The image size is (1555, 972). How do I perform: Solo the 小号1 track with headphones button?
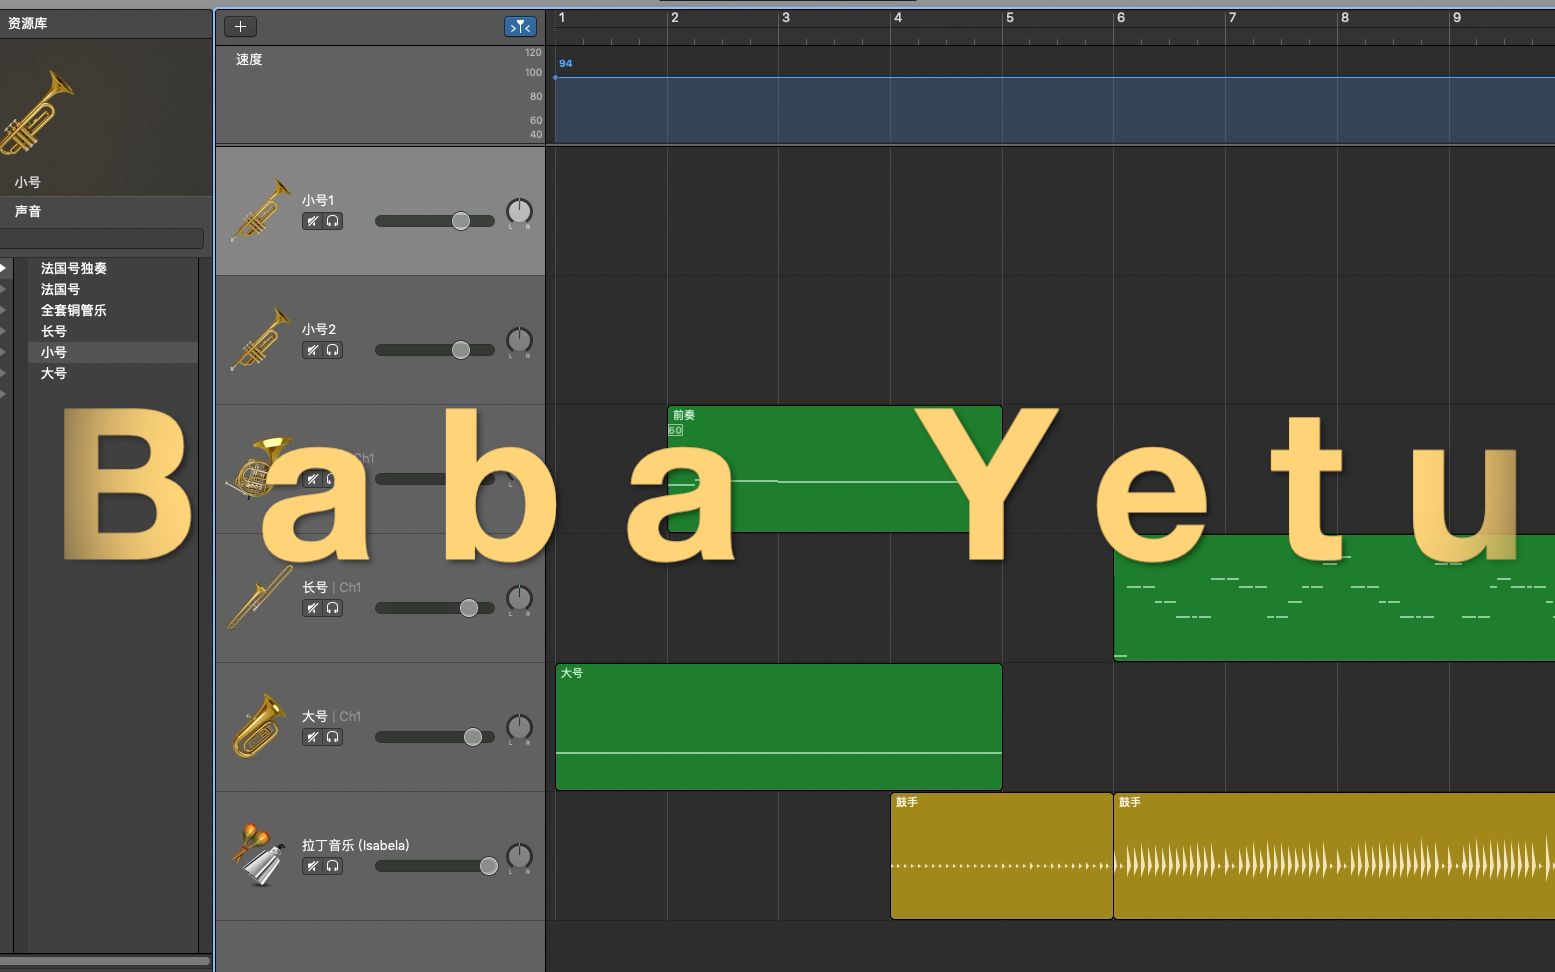332,221
